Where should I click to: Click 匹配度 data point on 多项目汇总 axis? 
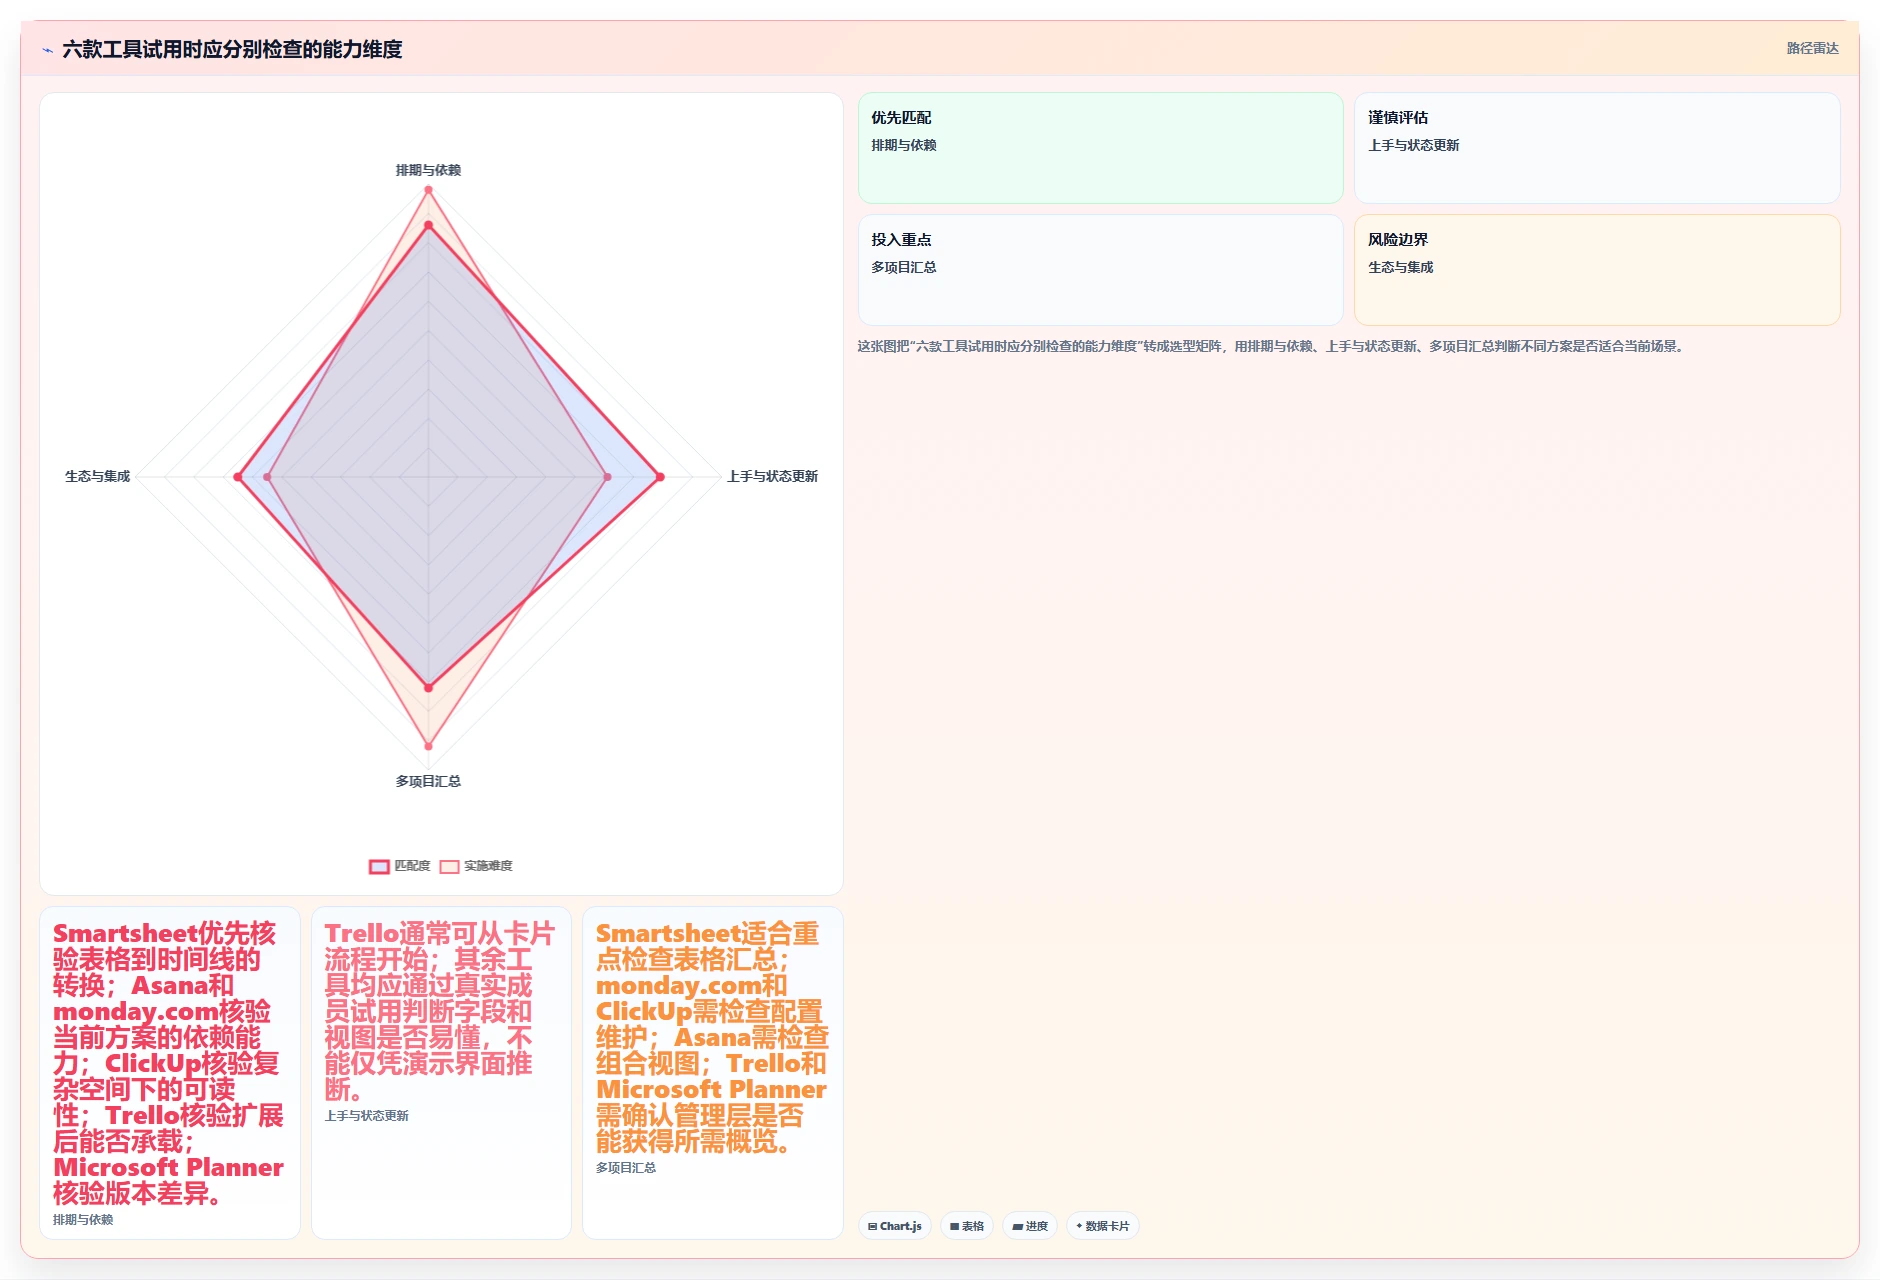pyautogui.click(x=428, y=688)
